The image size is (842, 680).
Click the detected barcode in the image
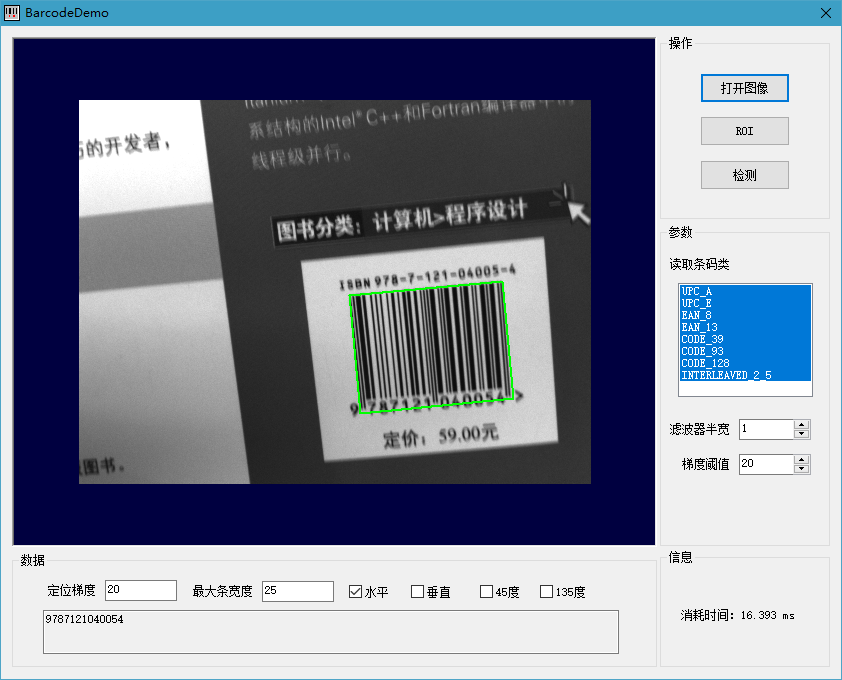click(x=431, y=347)
